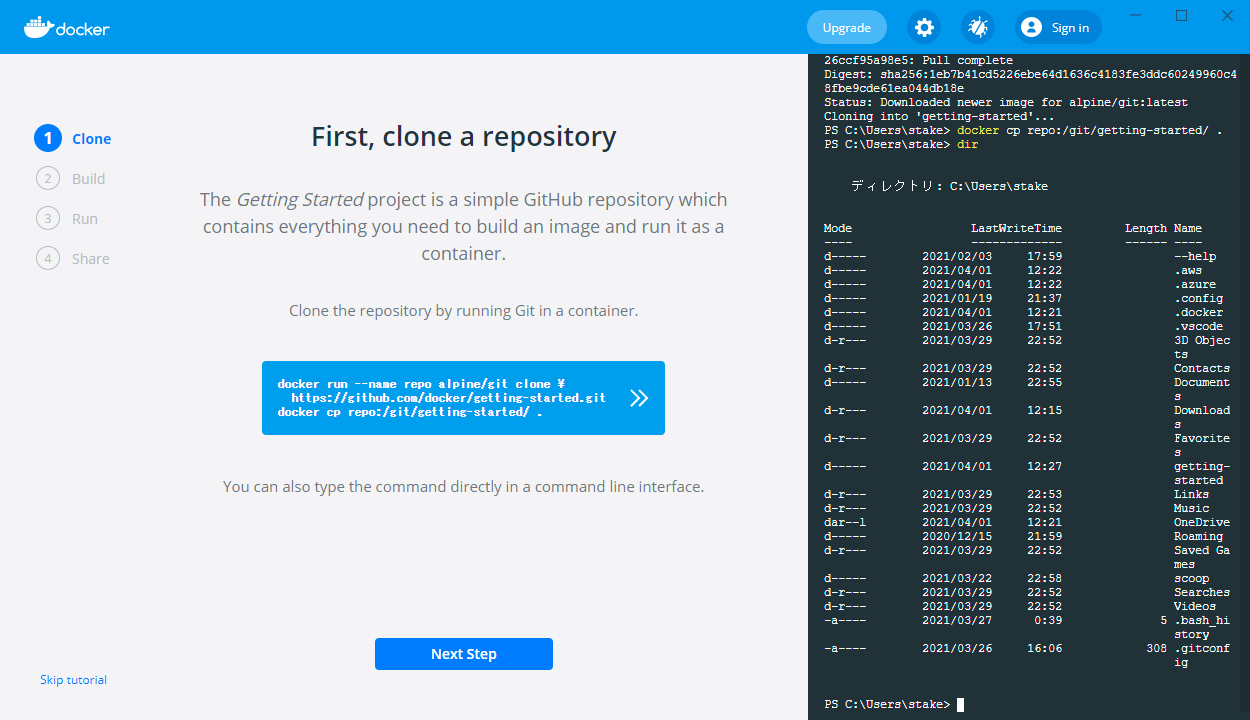Click the step 4 circle icon
The height and width of the screenshot is (720, 1250).
[48, 258]
